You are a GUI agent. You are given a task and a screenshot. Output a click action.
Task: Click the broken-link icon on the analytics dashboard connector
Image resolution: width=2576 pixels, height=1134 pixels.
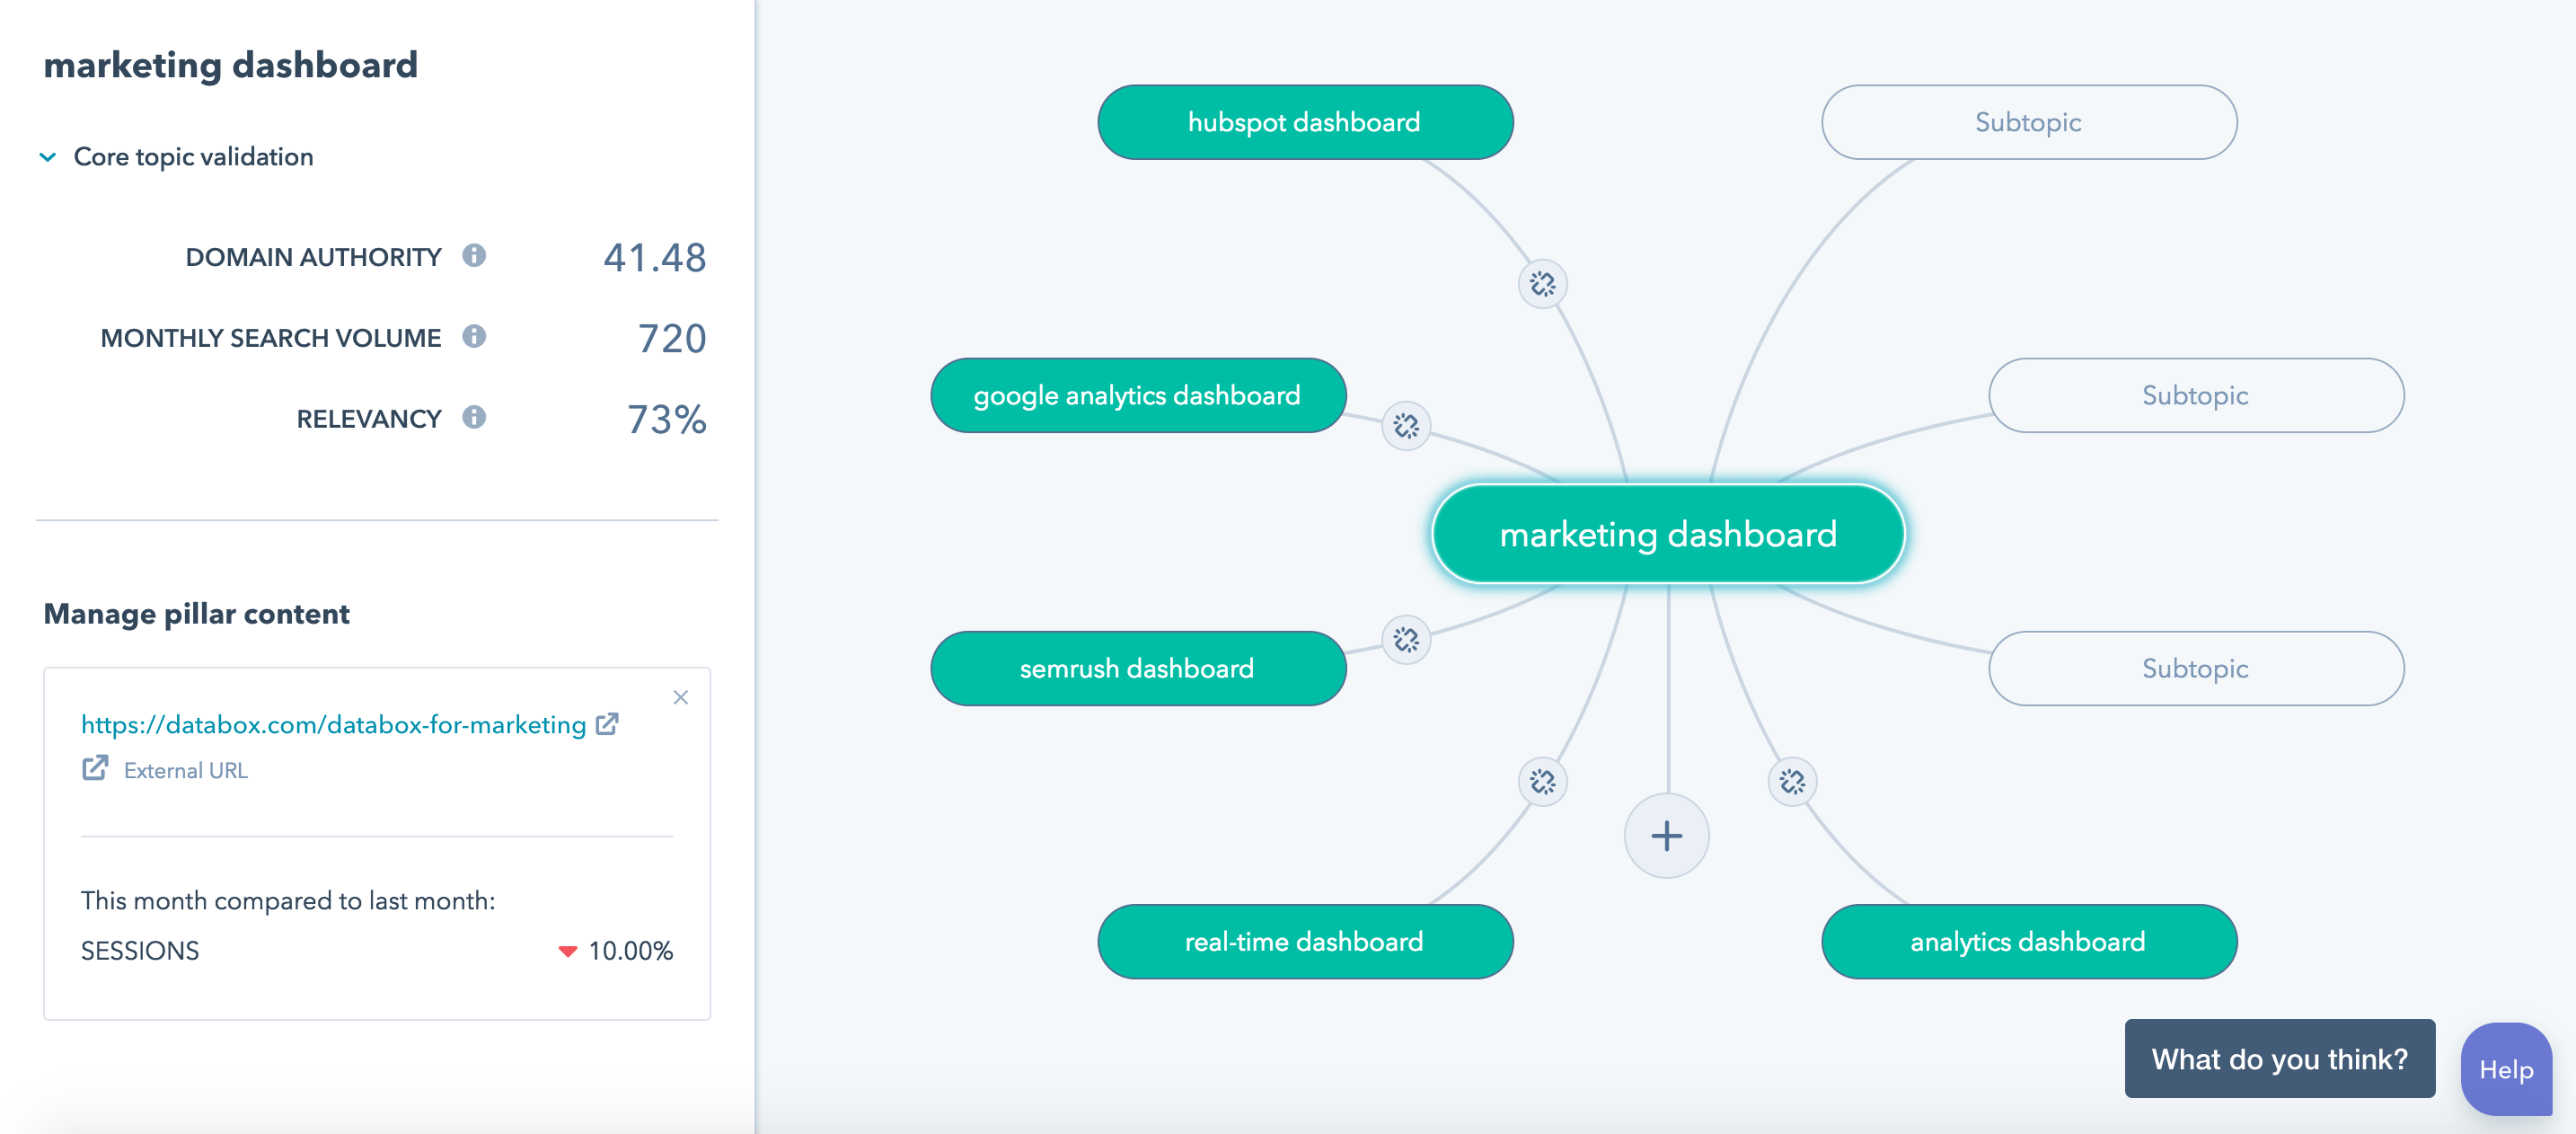click(x=1792, y=781)
